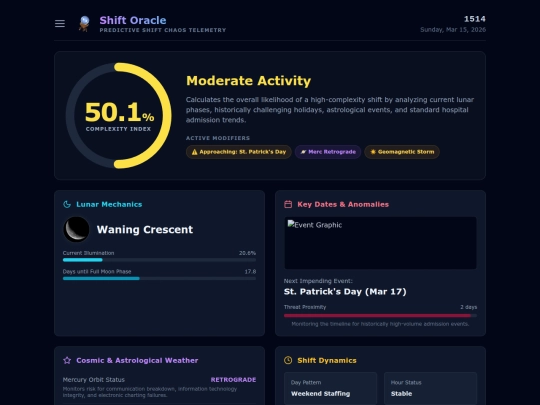This screenshot has height=405, width=540.
Task: Select the Approaching: St. Patrick's Day modifier
Action: (239, 152)
